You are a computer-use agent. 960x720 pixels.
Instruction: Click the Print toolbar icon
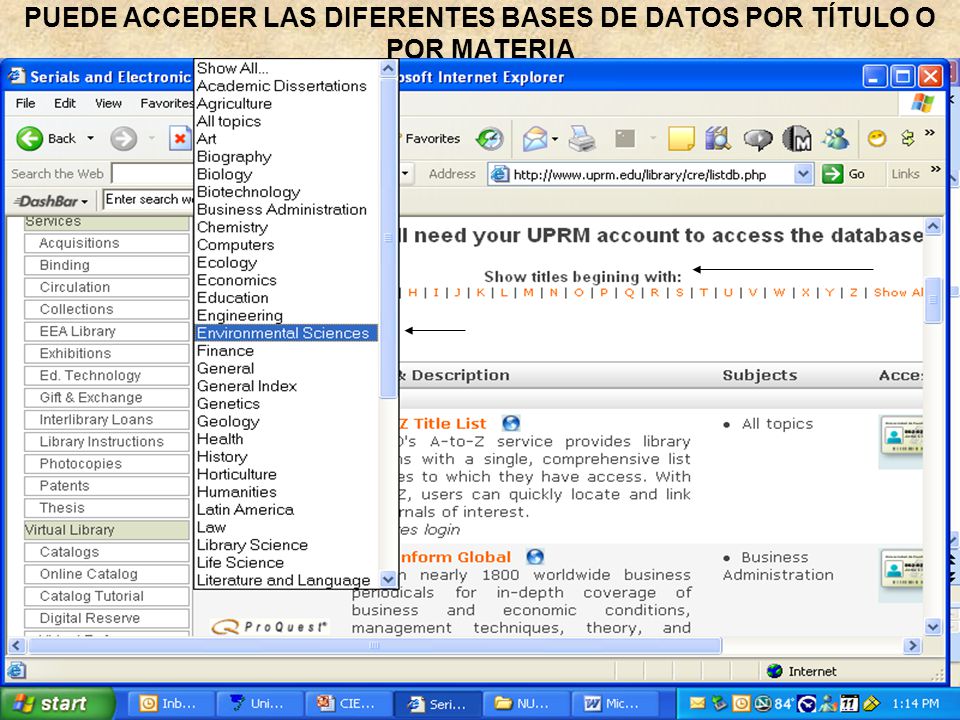click(x=582, y=139)
